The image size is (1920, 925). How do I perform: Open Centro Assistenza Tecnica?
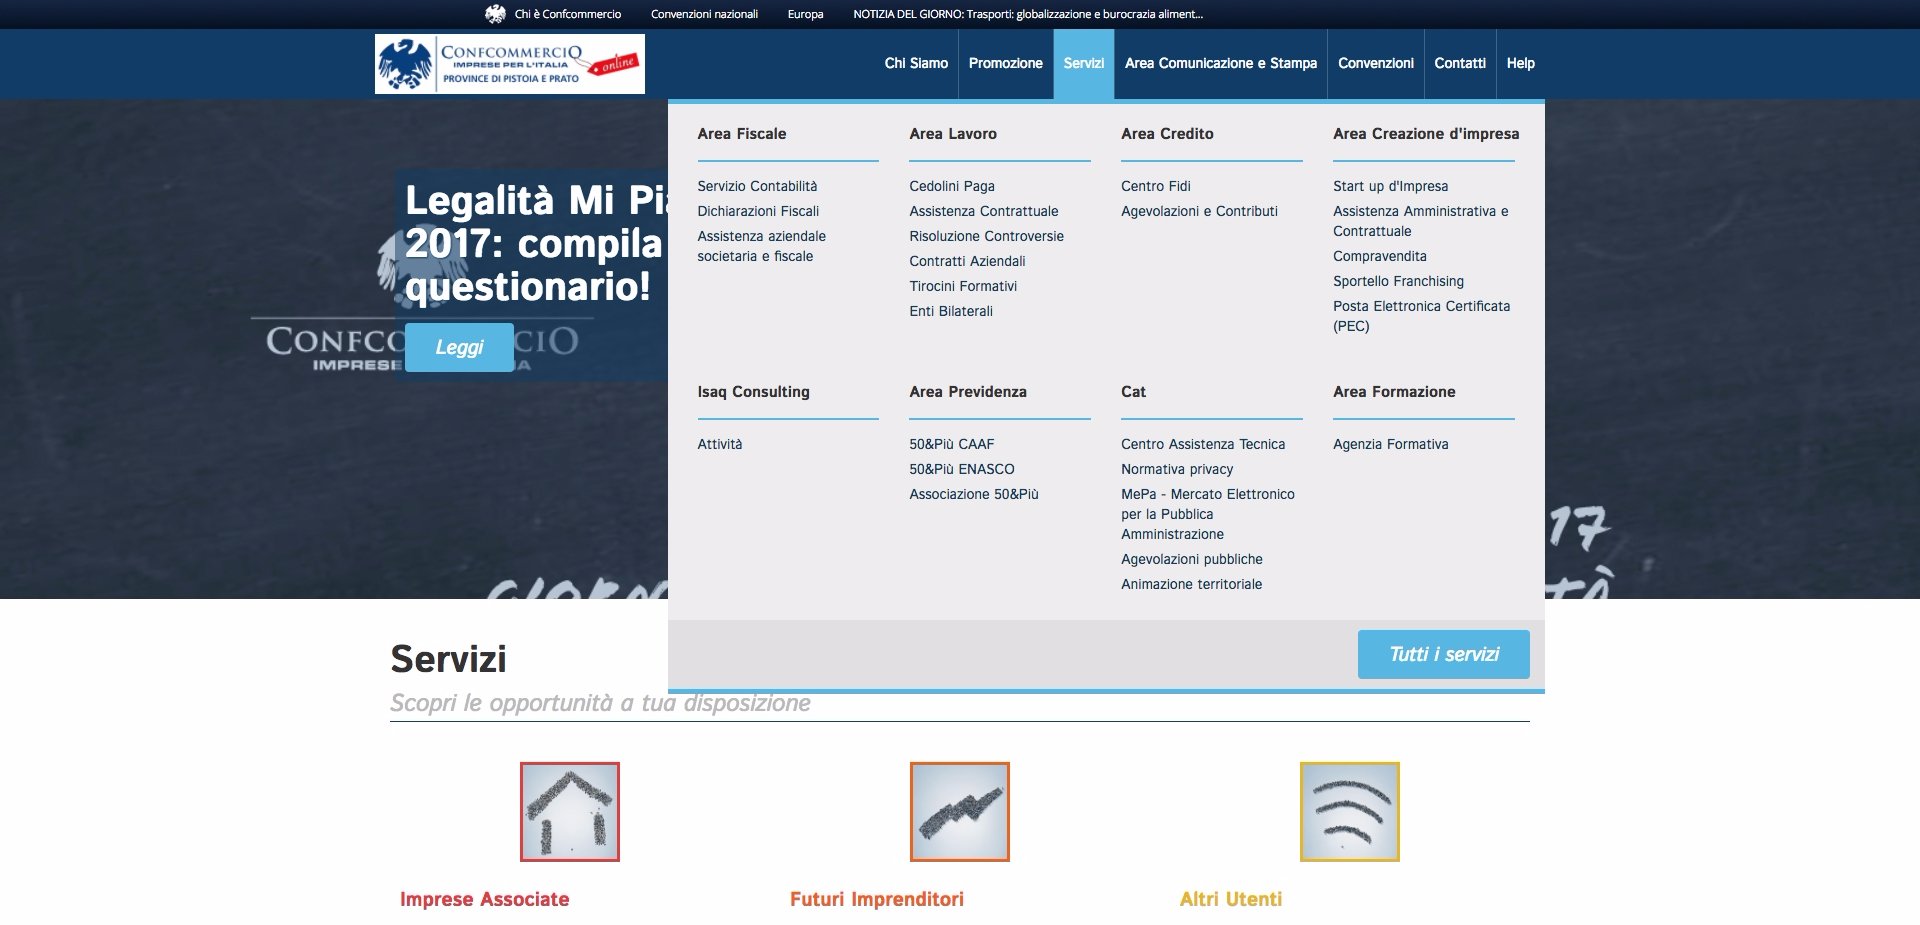[1203, 444]
